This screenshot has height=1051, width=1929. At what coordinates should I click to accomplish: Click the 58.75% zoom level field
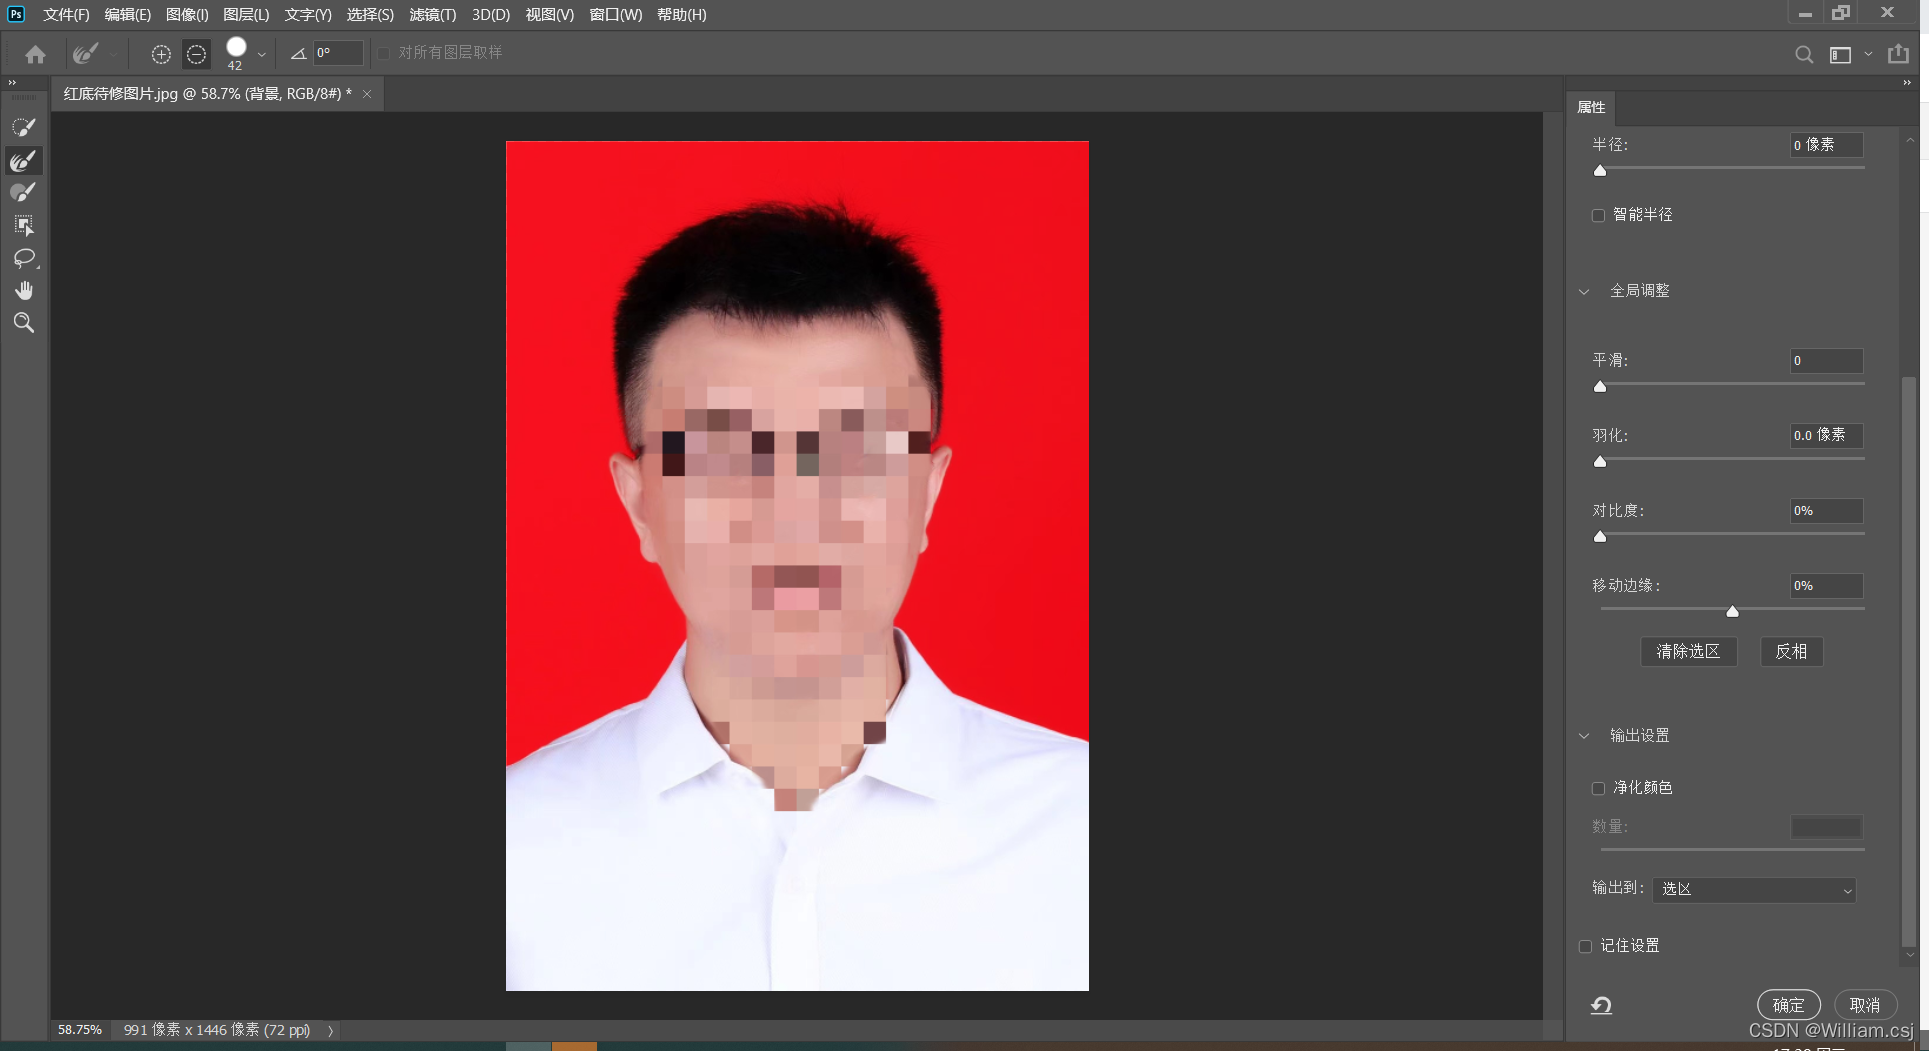pos(80,1030)
